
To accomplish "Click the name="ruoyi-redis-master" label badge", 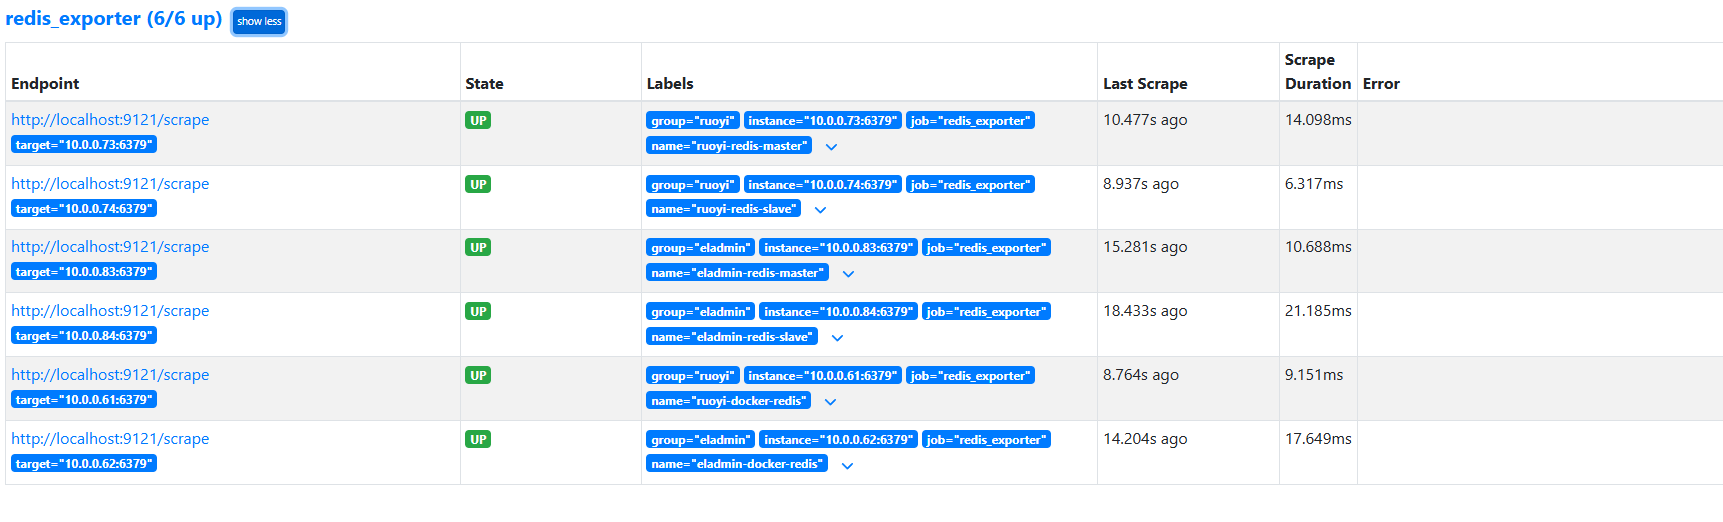I will (x=728, y=146).
